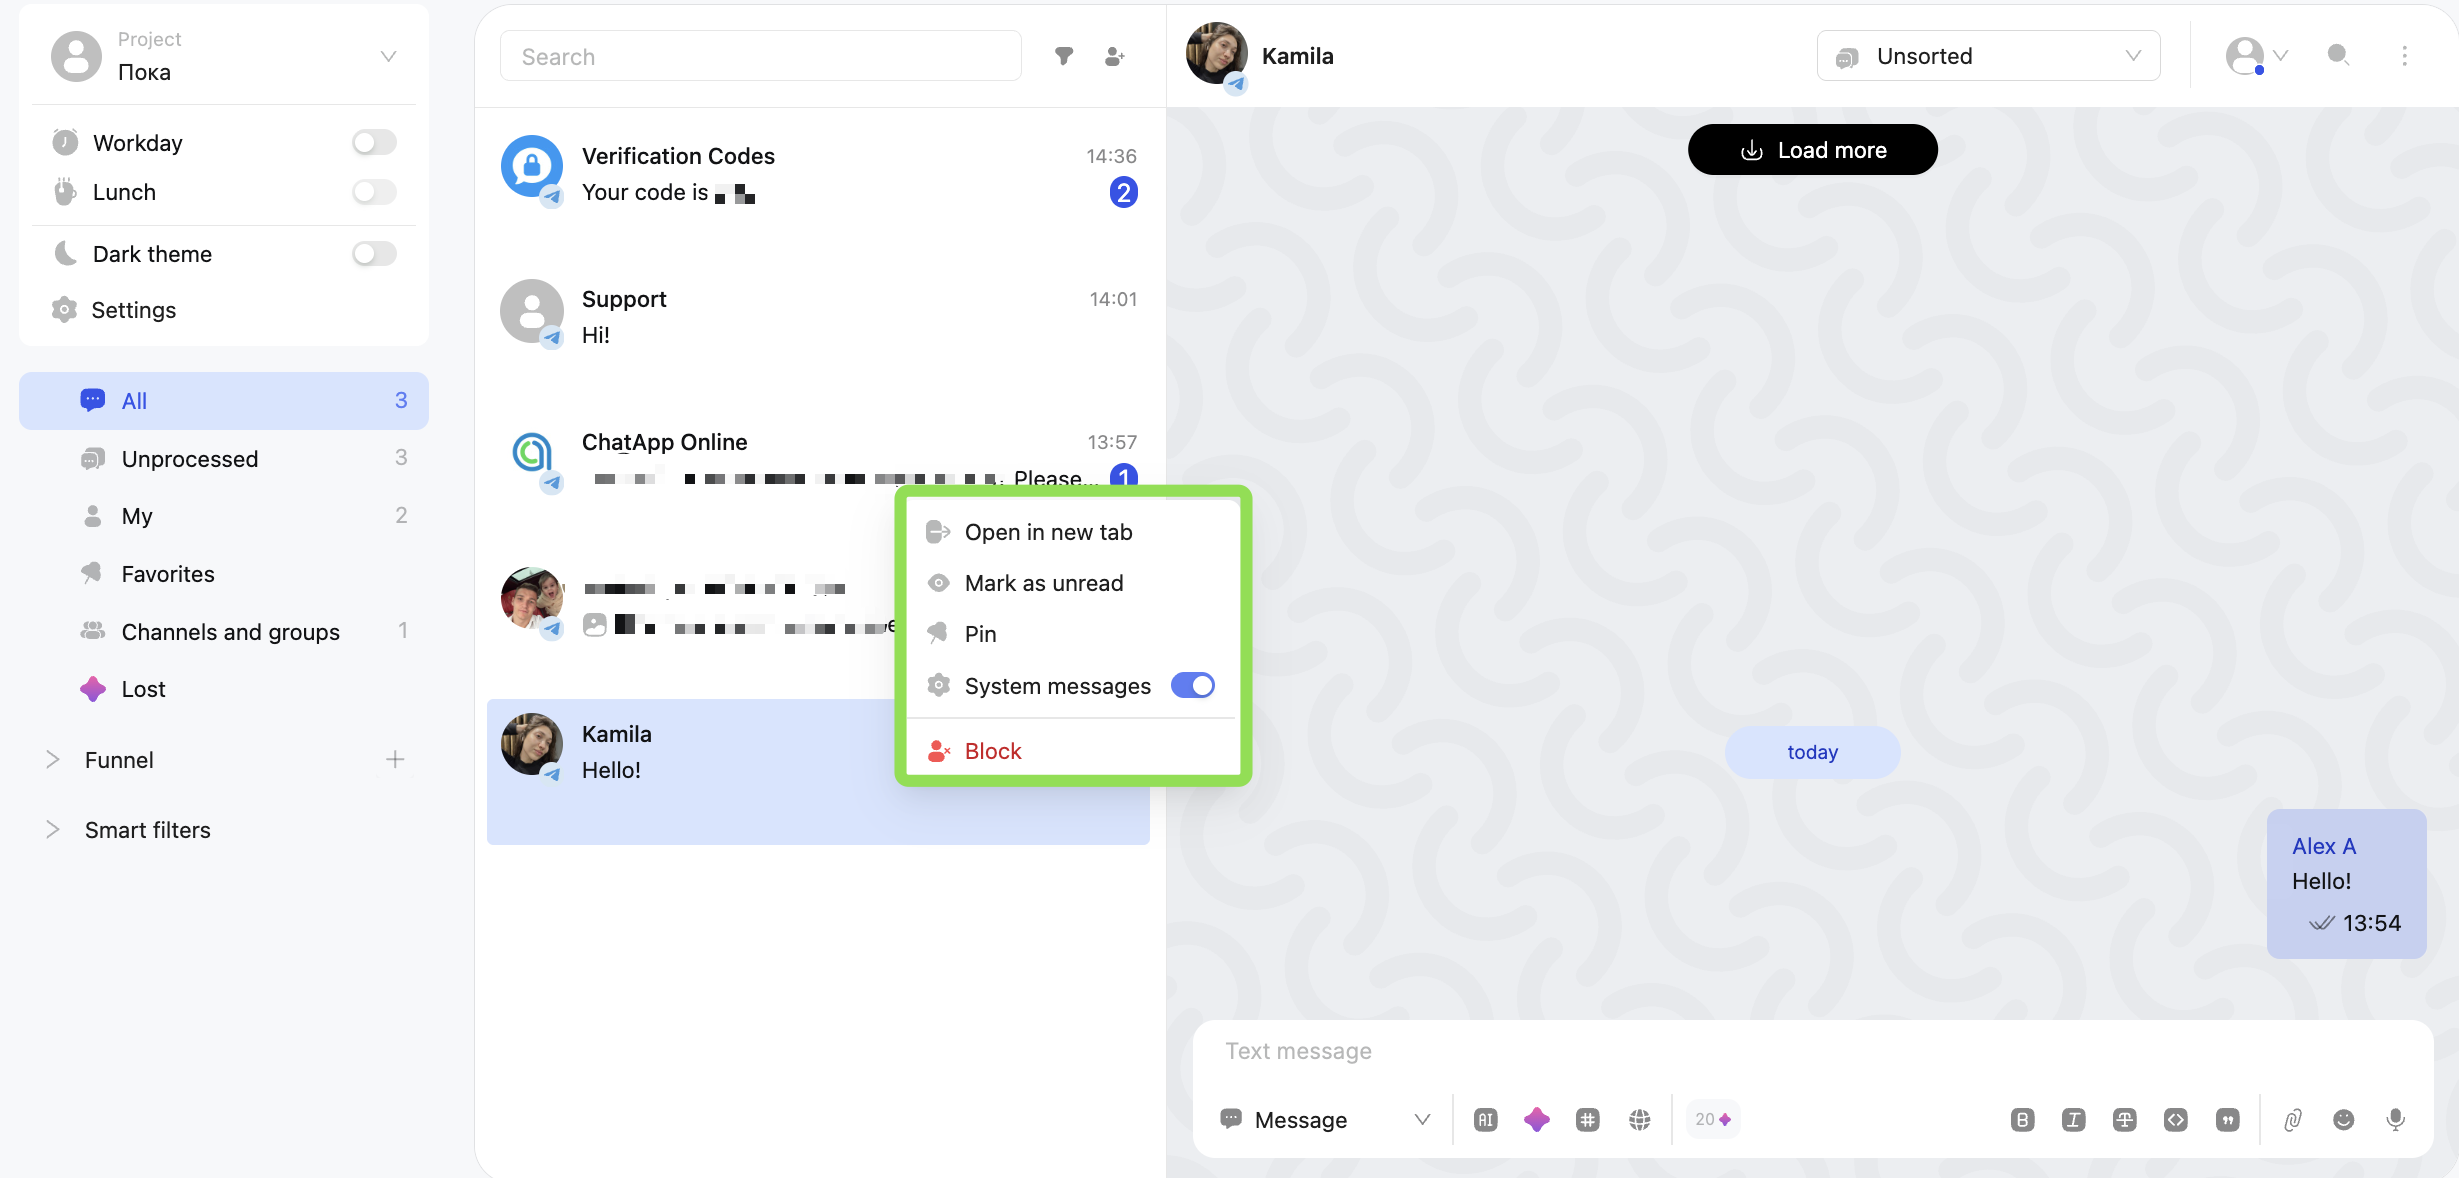Apply italic formatting
This screenshot has height=1178, width=2459.
coord(2073,1120)
